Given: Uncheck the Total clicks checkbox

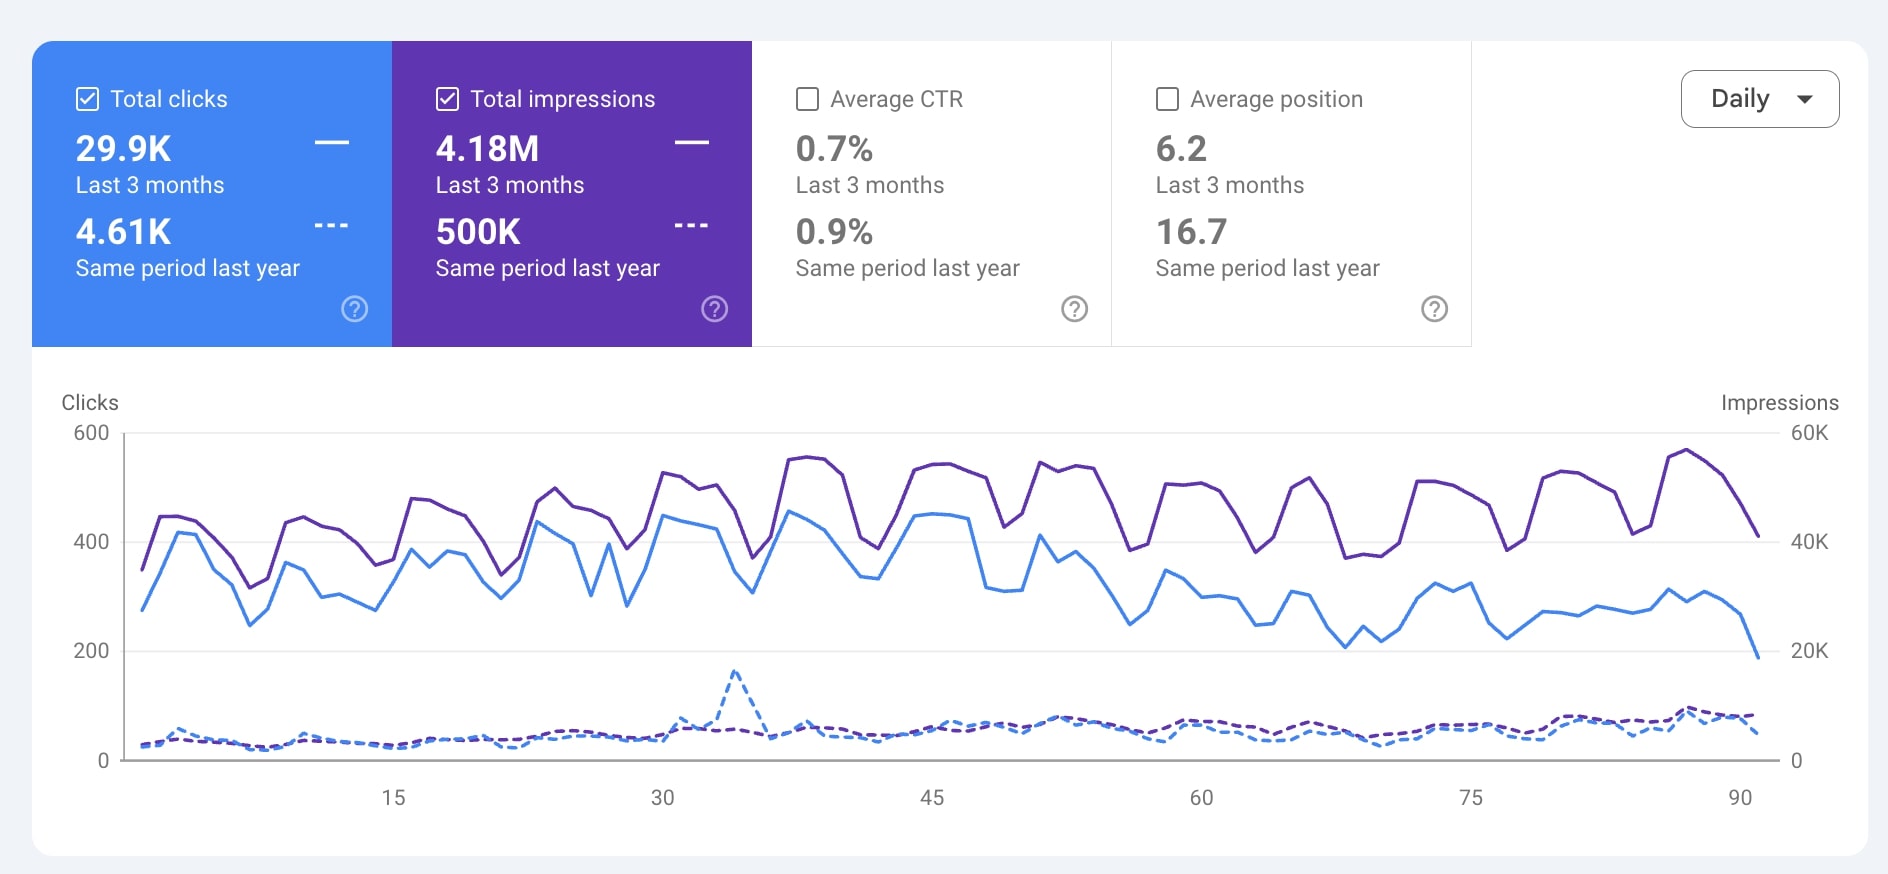Looking at the screenshot, I should (x=88, y=99).
